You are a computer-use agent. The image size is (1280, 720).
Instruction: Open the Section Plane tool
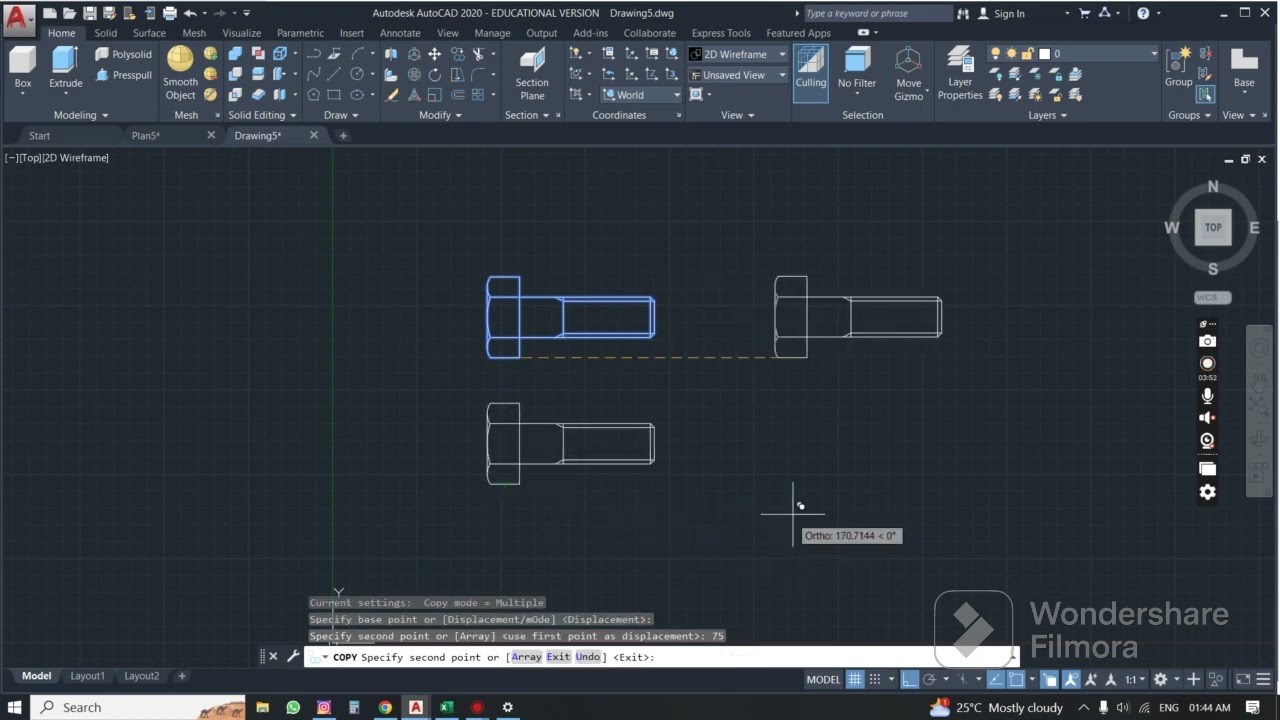(532, 74)
